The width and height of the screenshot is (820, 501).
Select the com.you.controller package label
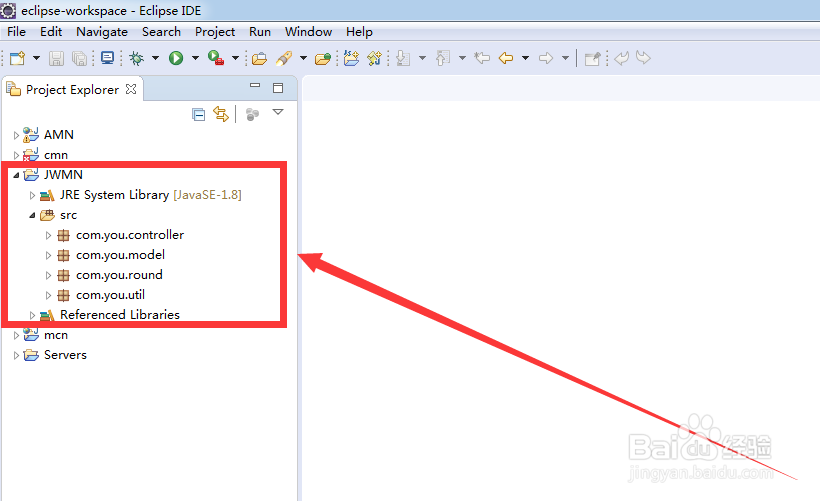[130, 235]
